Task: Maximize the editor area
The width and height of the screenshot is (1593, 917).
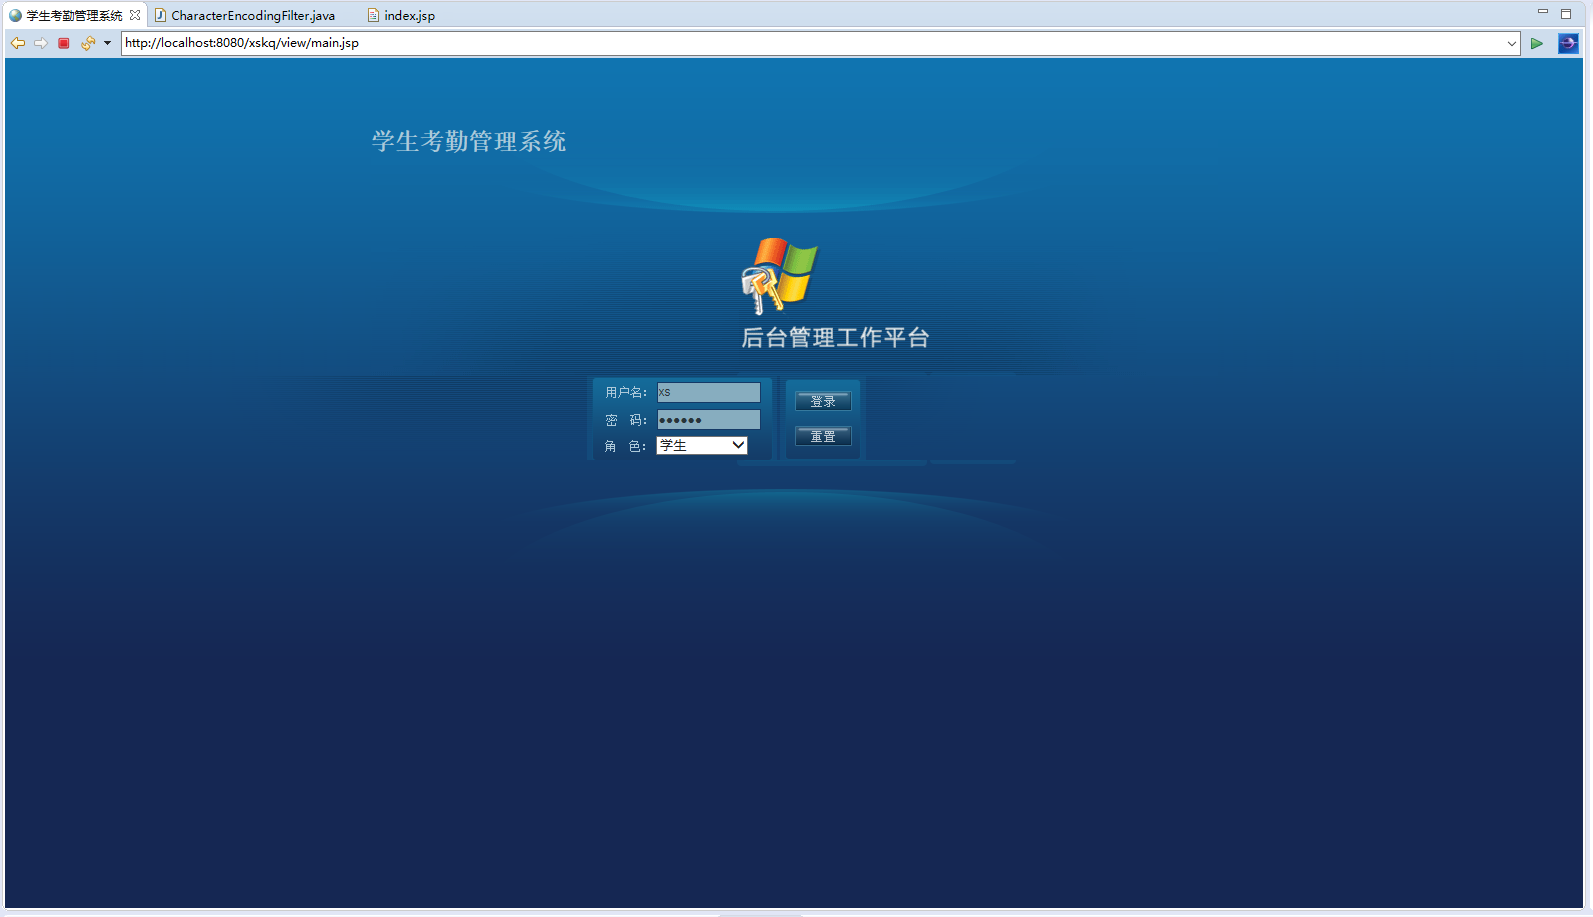Action: 1566,13
